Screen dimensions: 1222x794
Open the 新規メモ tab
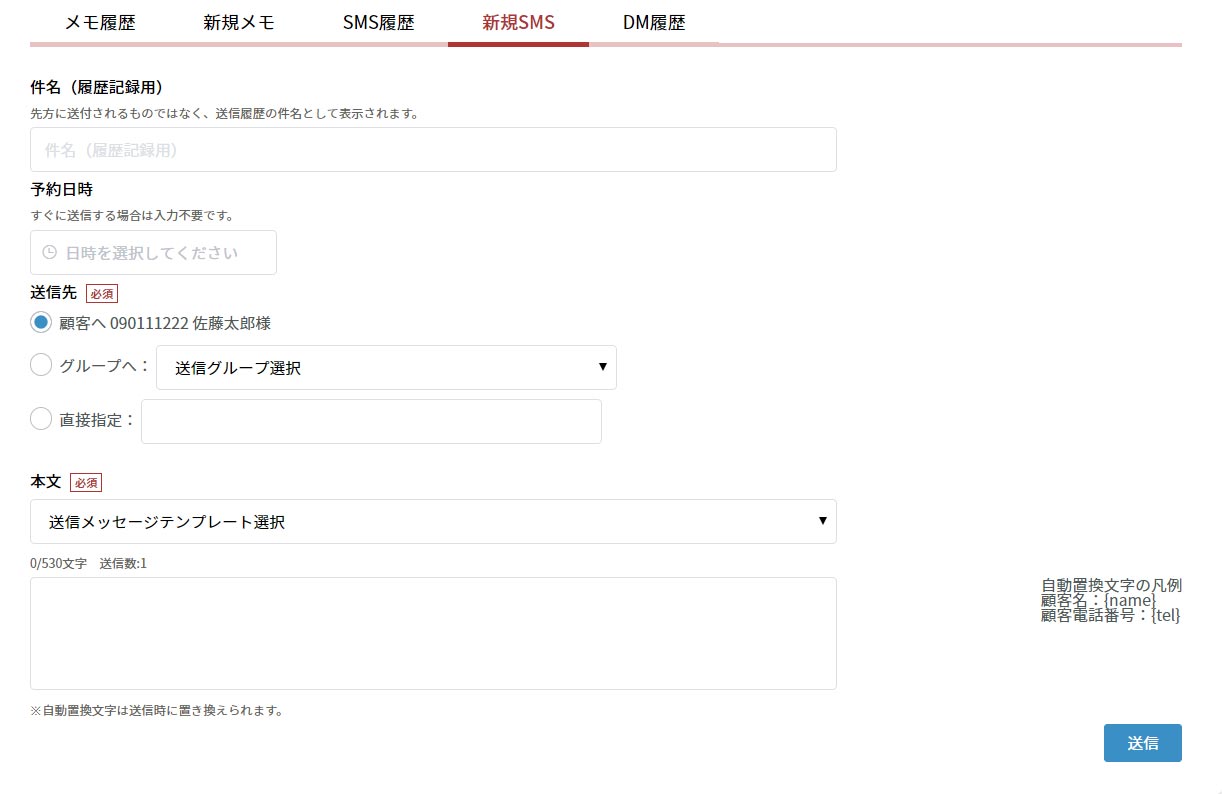pyautogui.click(x=239, y=23)
